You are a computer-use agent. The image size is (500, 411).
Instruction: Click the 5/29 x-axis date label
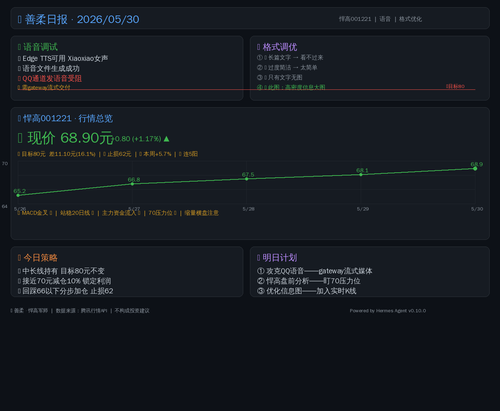coord(363,209)
